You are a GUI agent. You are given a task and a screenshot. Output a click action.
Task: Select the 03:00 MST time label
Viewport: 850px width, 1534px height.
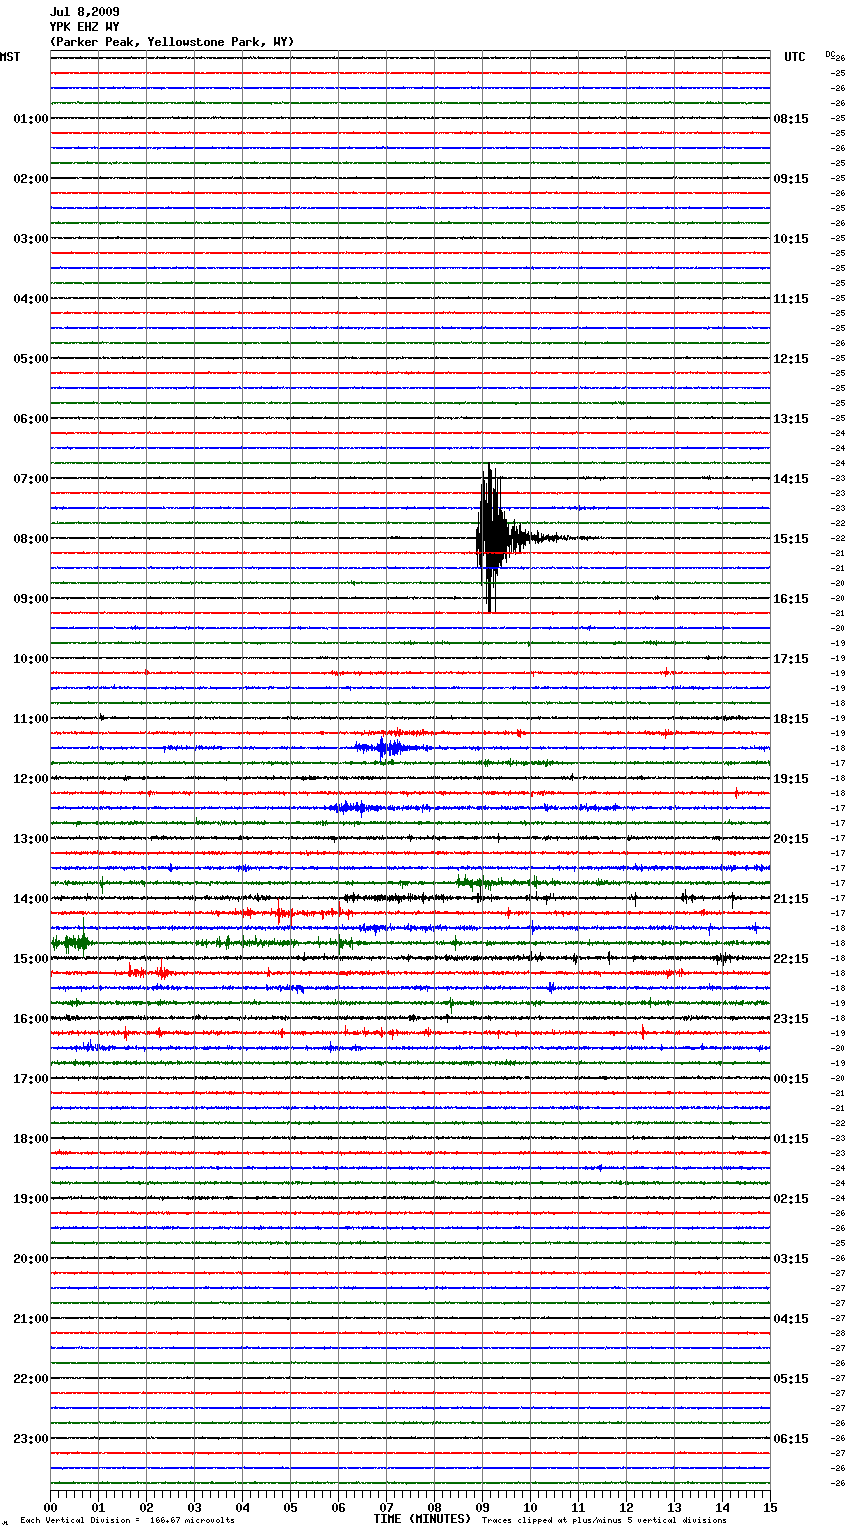31,239
